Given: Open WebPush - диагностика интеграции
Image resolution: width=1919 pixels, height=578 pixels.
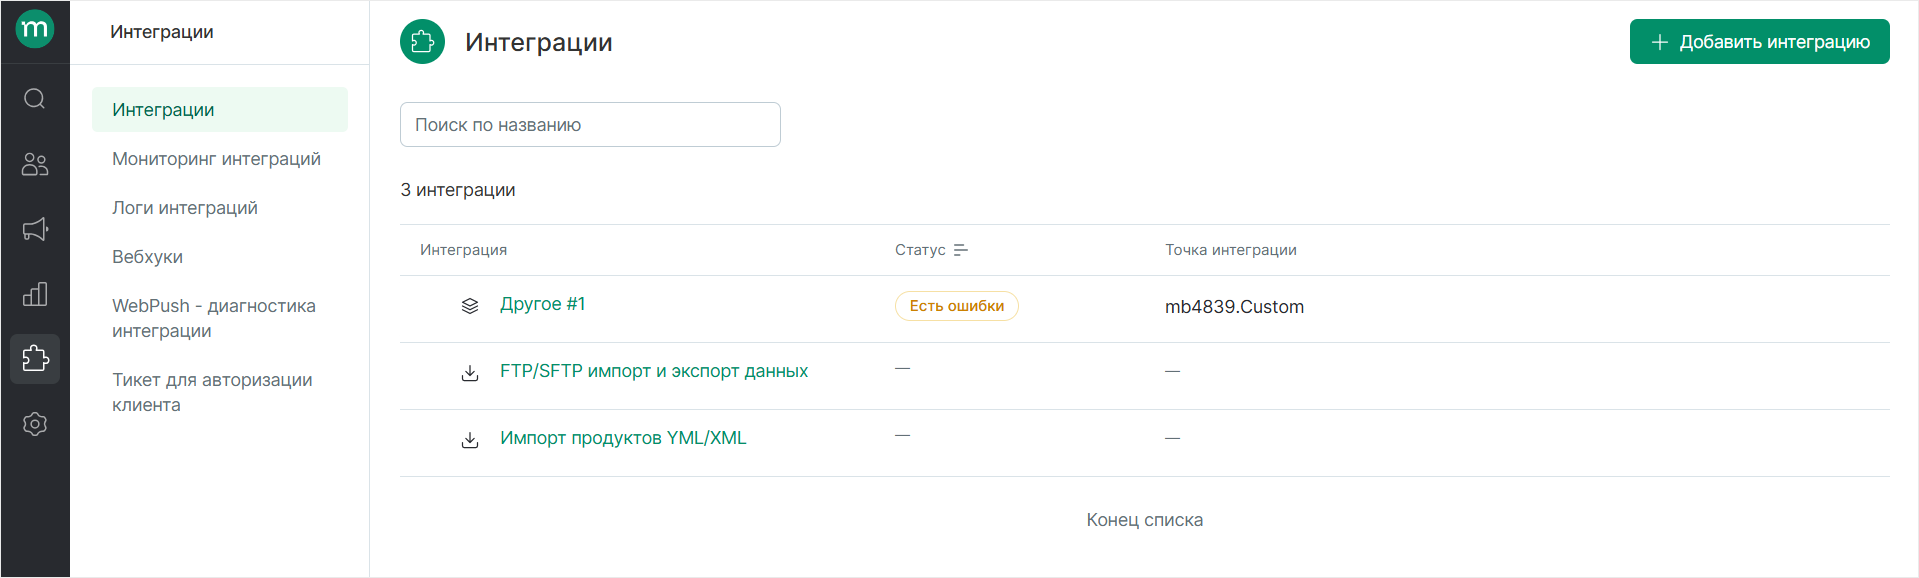Looking at the screenshot, I should (x=213, y=318).
